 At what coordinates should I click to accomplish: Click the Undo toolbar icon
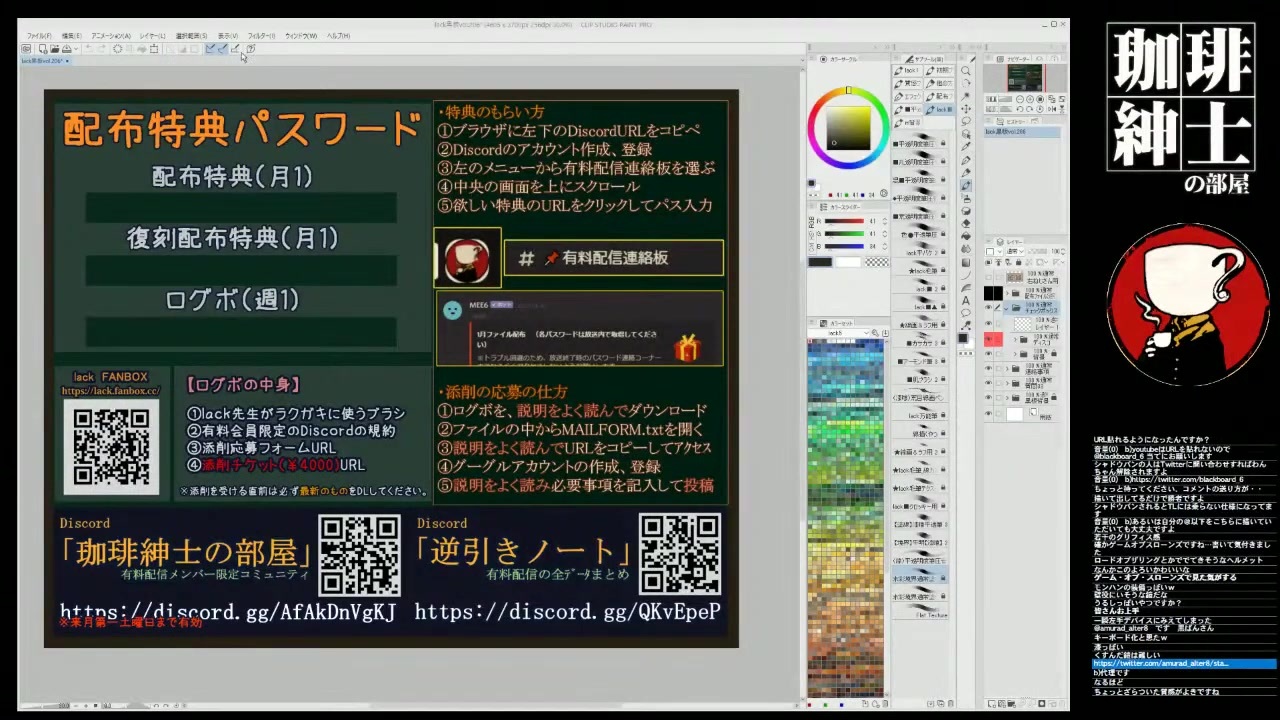[x=89, y=49]
